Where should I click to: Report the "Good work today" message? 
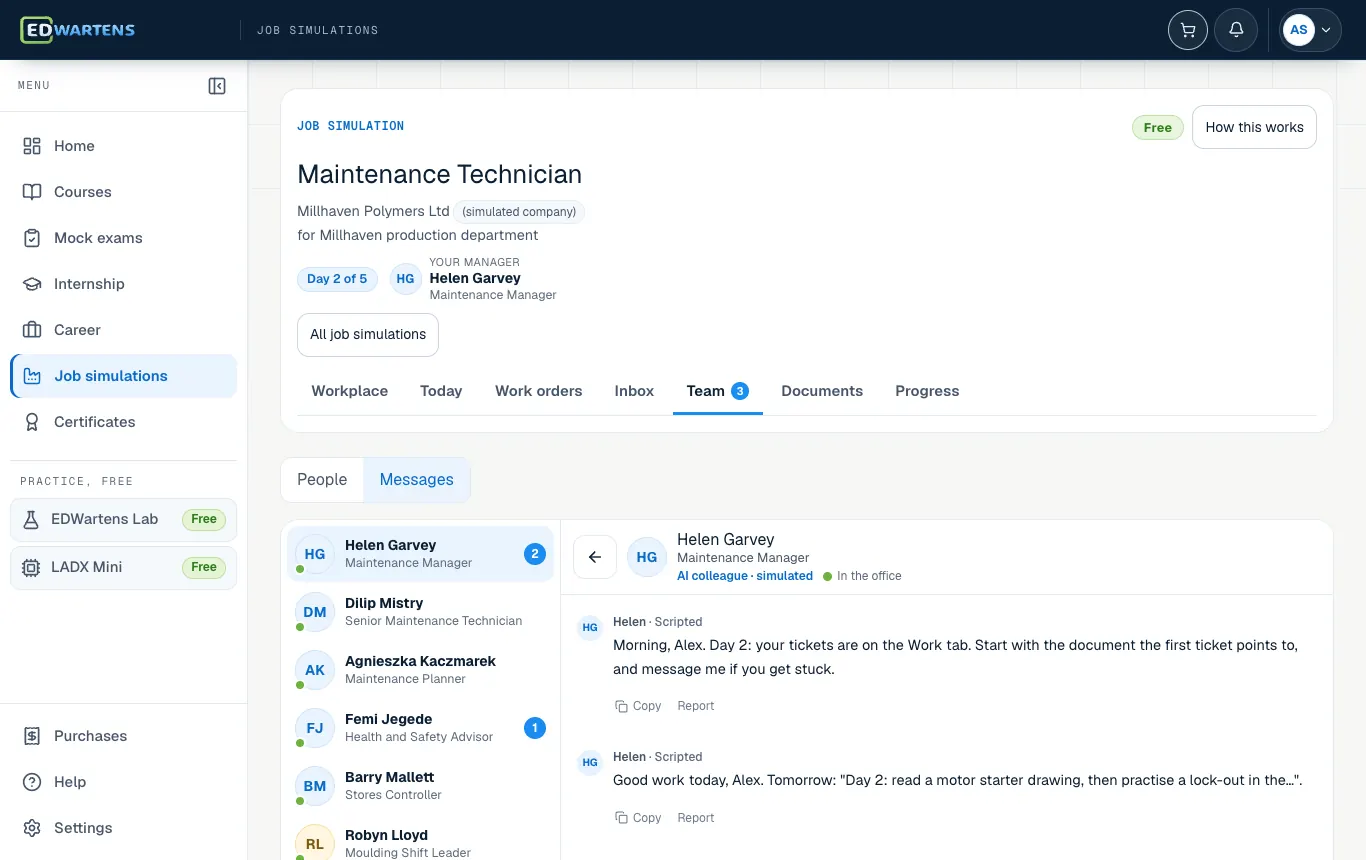tap(696, 818)
